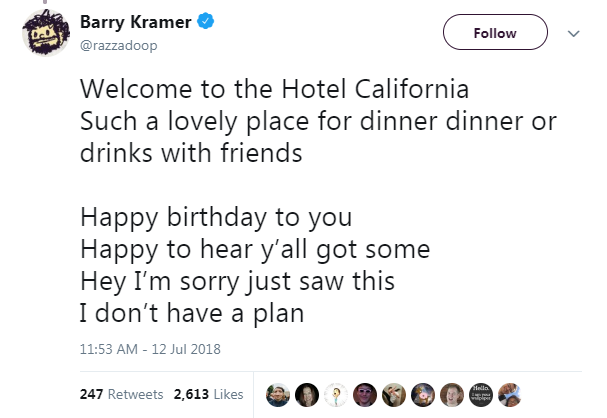Click Barry Kramer's profile avatar
This screenshot has width=607, height=418.
click(42, 40)
